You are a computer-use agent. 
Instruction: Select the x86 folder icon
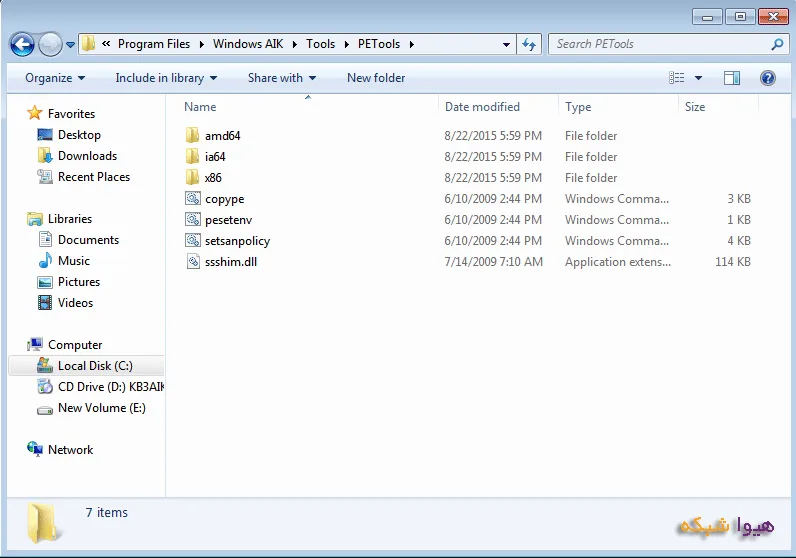(x=192, y=178)
